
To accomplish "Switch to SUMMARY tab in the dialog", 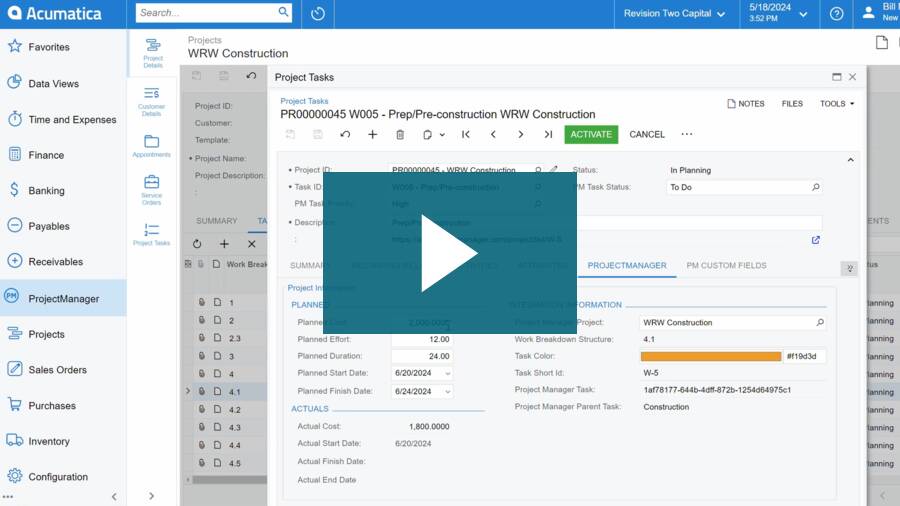I will pos(311,266).
